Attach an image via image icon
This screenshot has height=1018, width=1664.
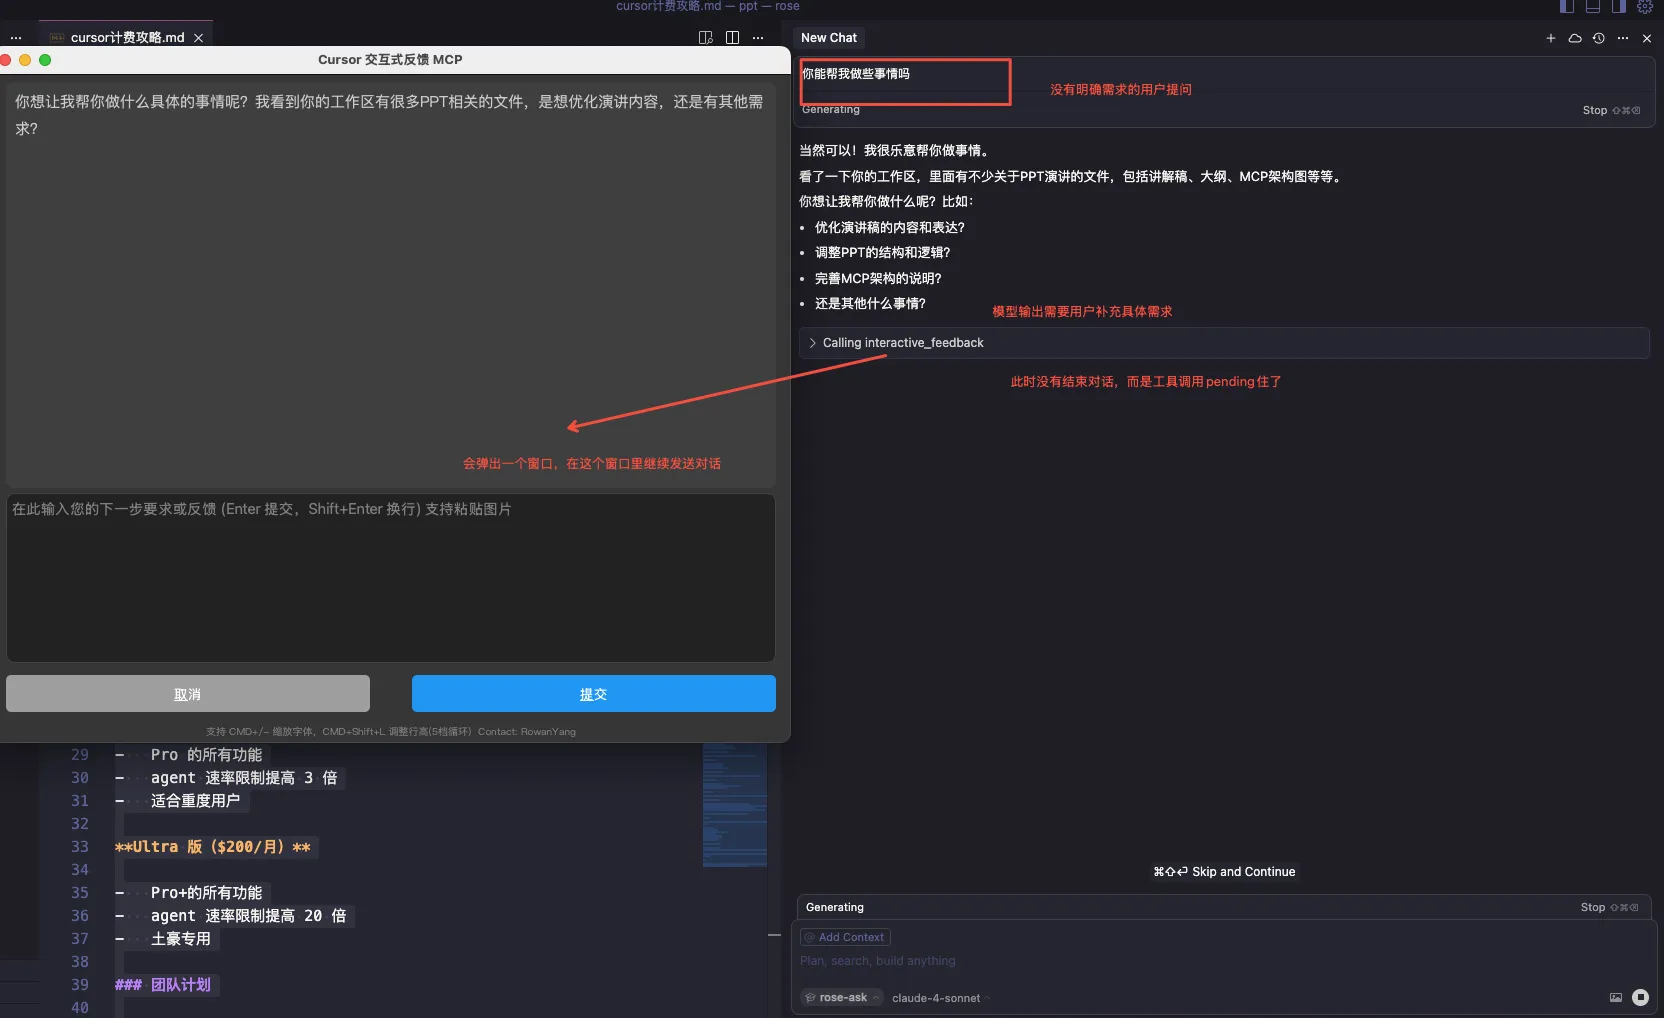[x=1616, y=997]
